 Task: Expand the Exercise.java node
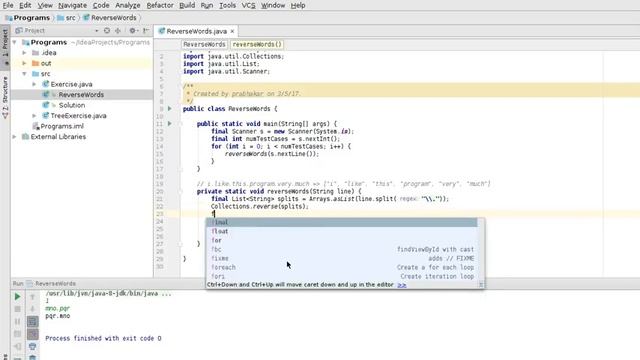(x=34, y=84)
